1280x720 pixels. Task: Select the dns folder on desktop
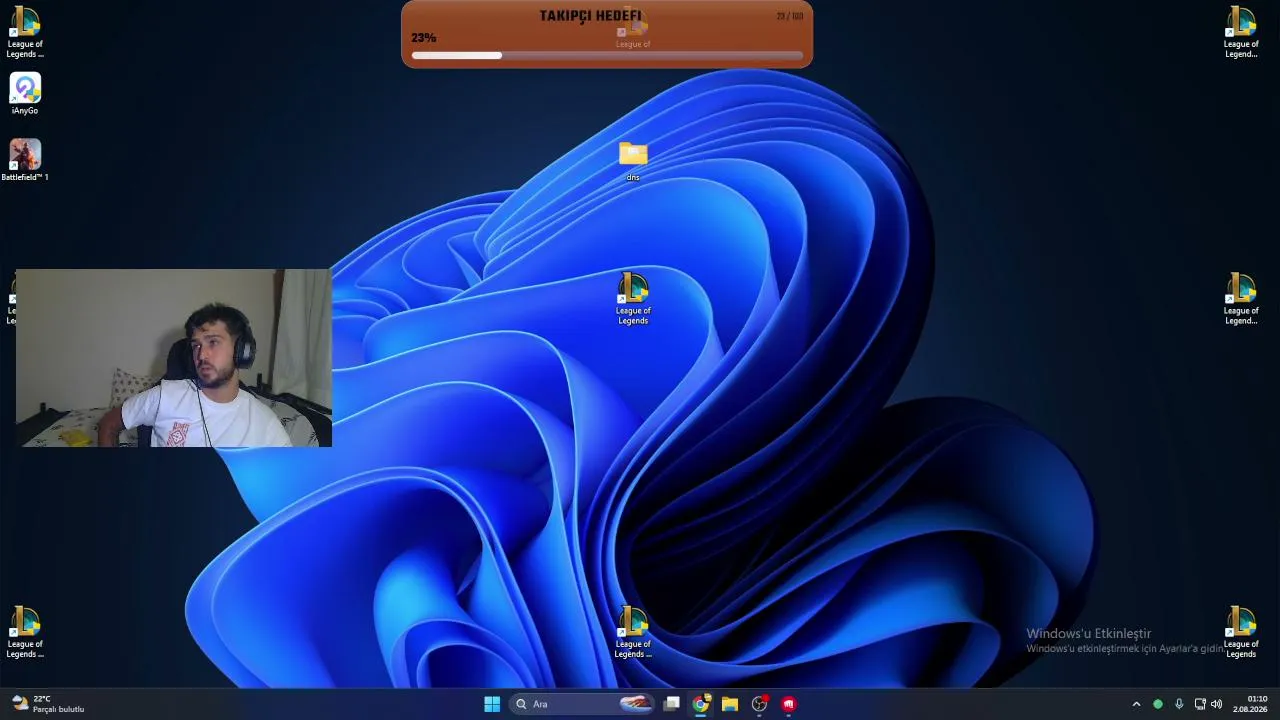point(633,161)
